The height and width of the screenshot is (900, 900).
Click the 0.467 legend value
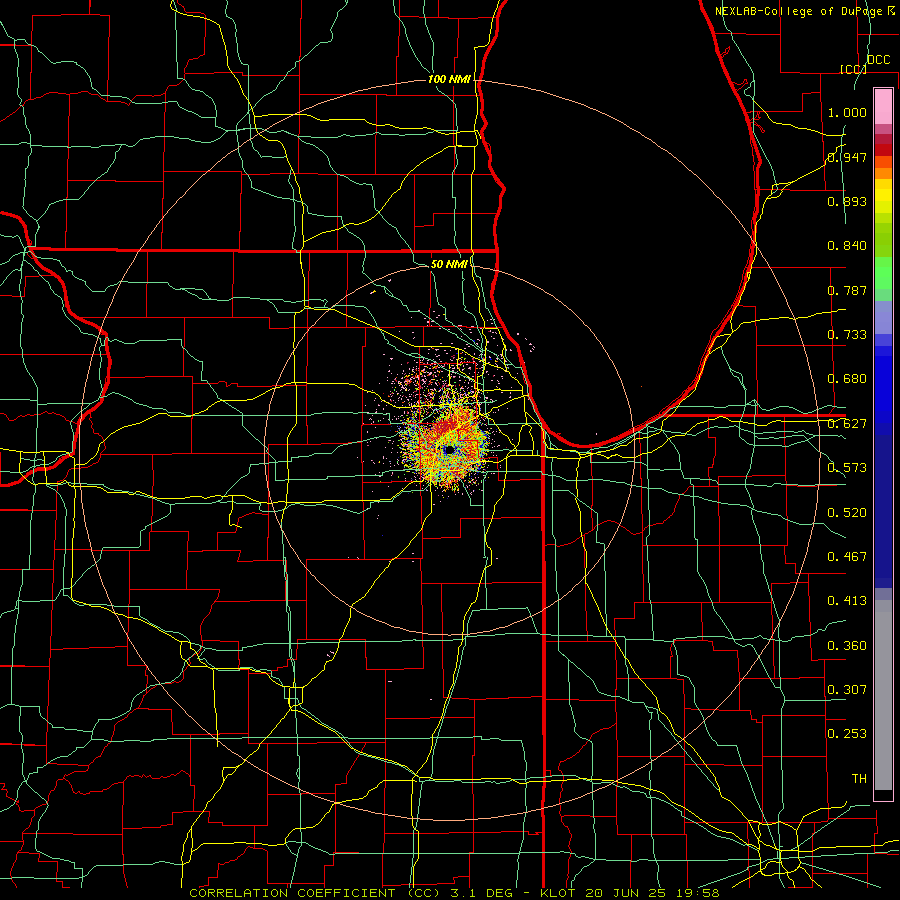847,557
